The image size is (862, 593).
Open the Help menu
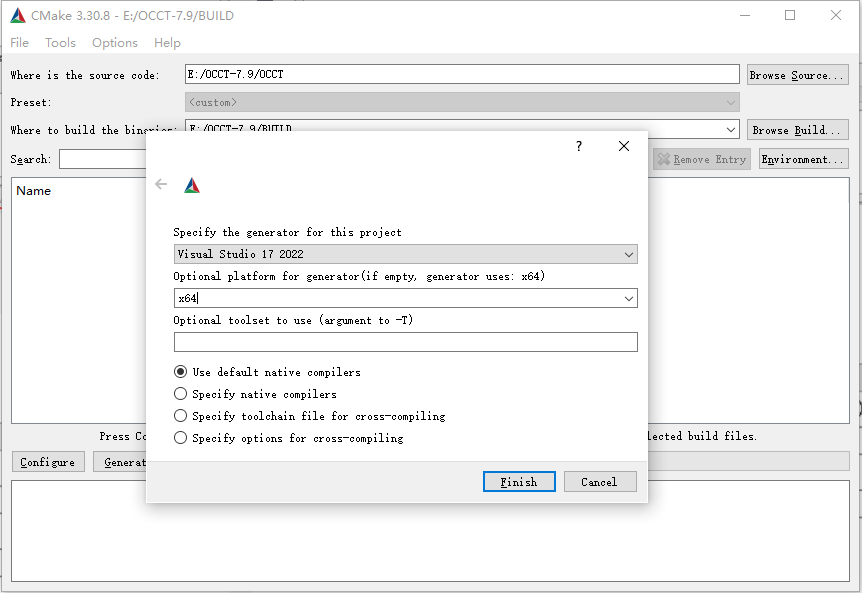click(167, 43)
